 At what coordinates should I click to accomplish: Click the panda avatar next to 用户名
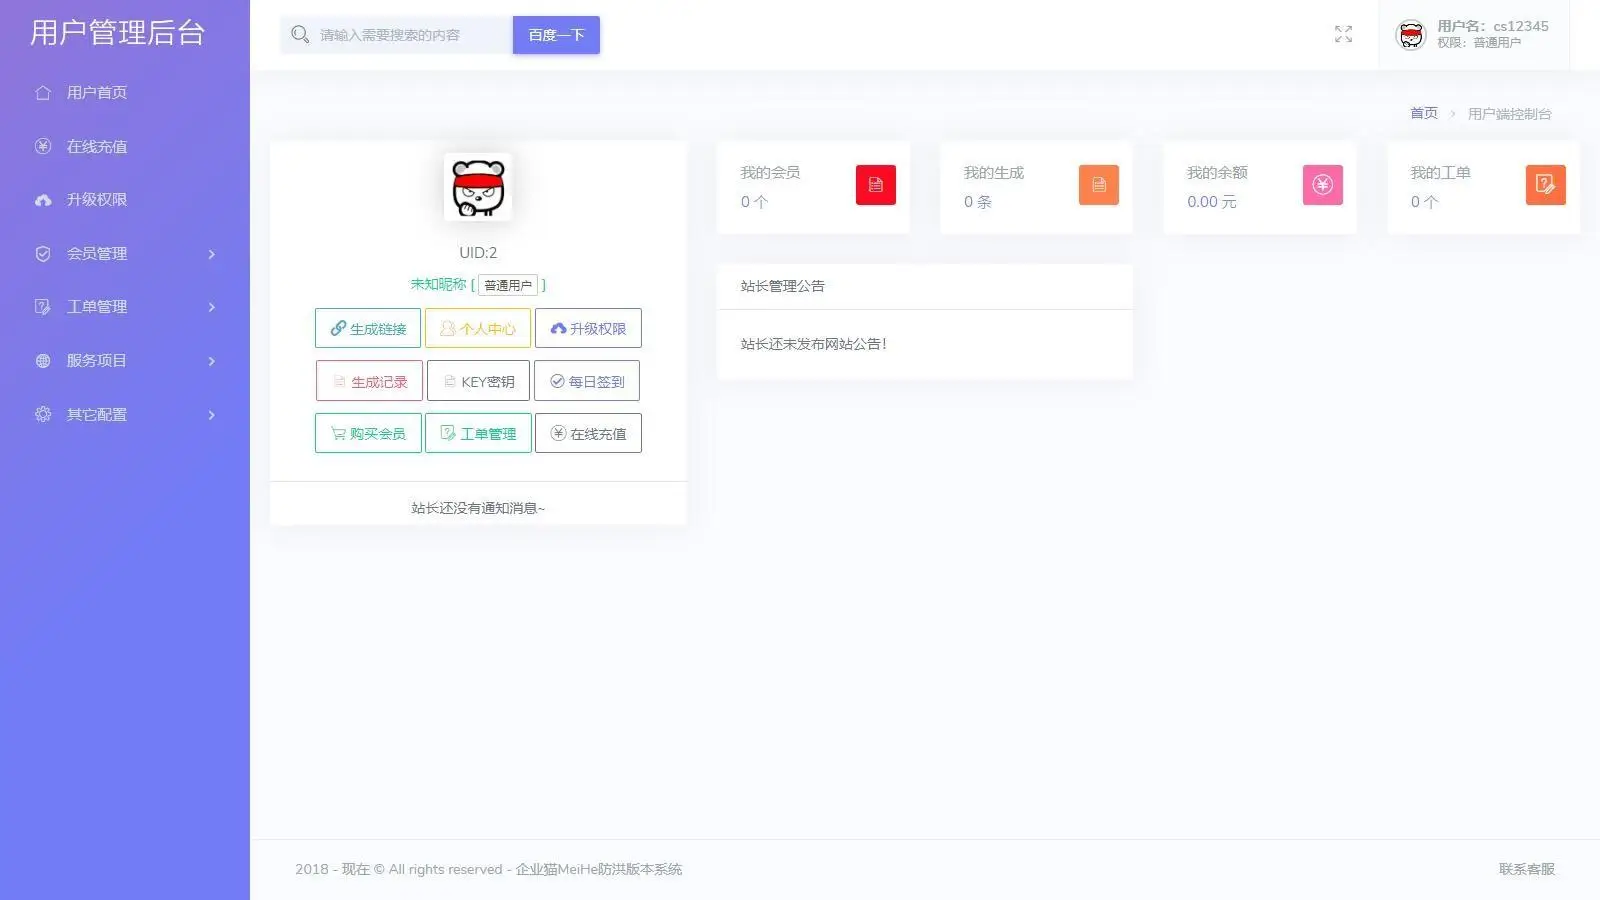click(x=1410, y=33)
